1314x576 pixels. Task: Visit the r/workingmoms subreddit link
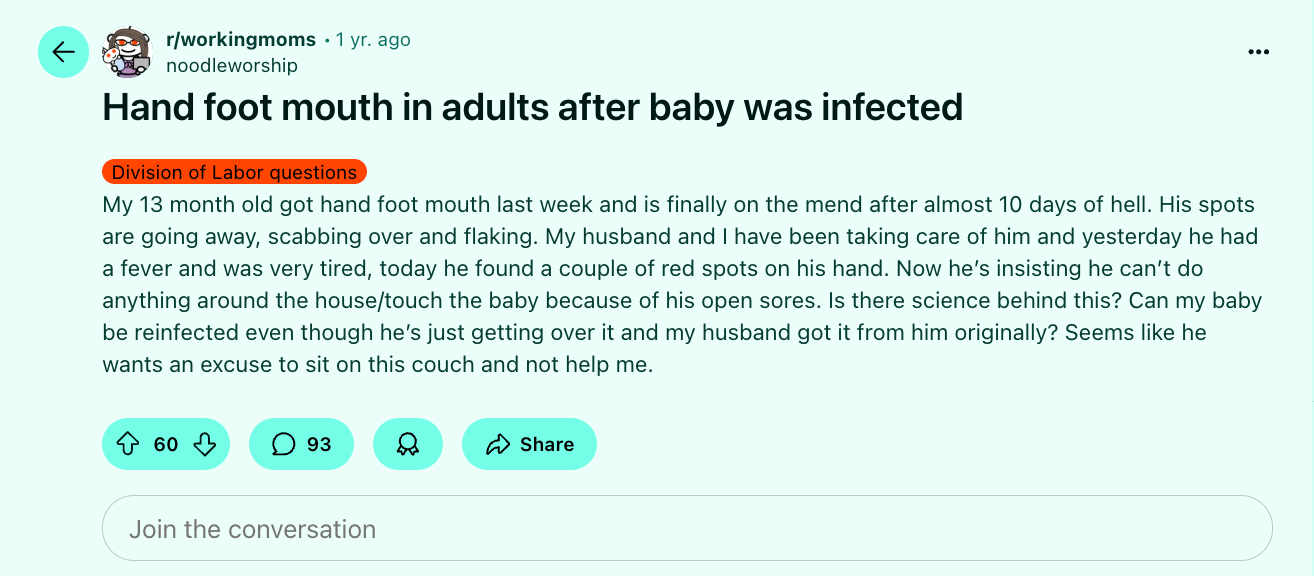point(241,40)
